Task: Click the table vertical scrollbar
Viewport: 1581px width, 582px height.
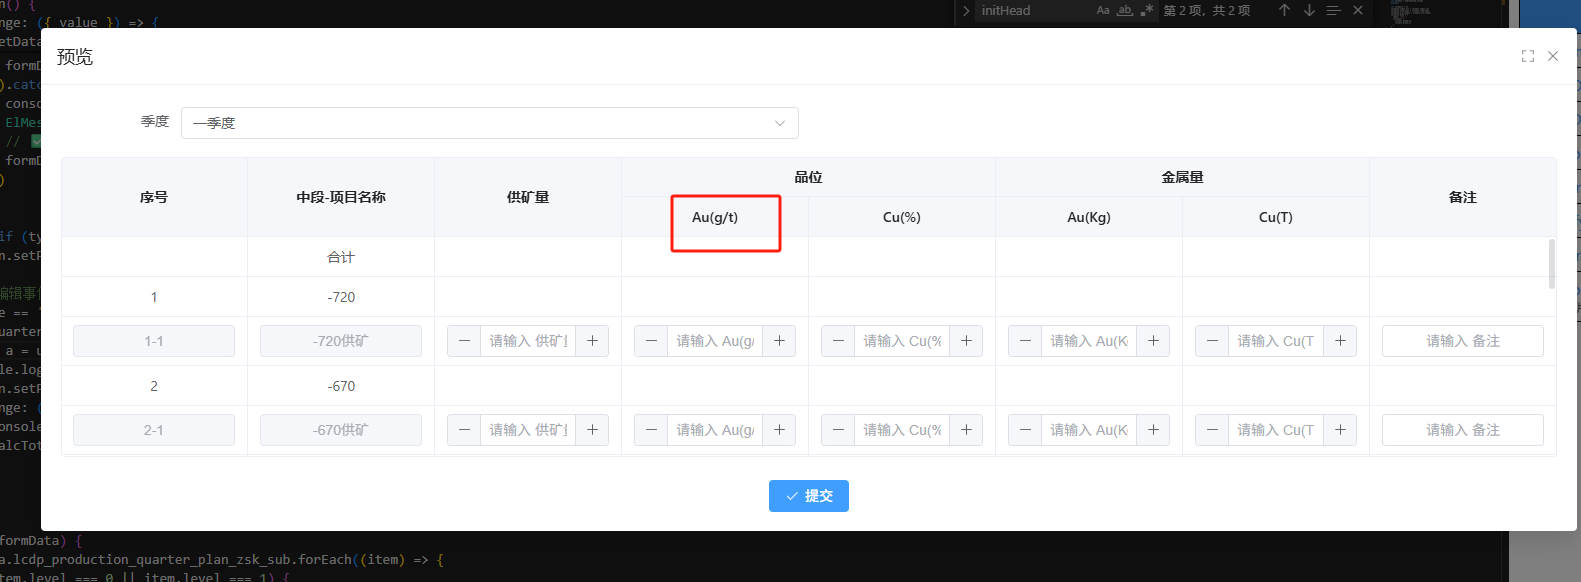Action: 1551,264
